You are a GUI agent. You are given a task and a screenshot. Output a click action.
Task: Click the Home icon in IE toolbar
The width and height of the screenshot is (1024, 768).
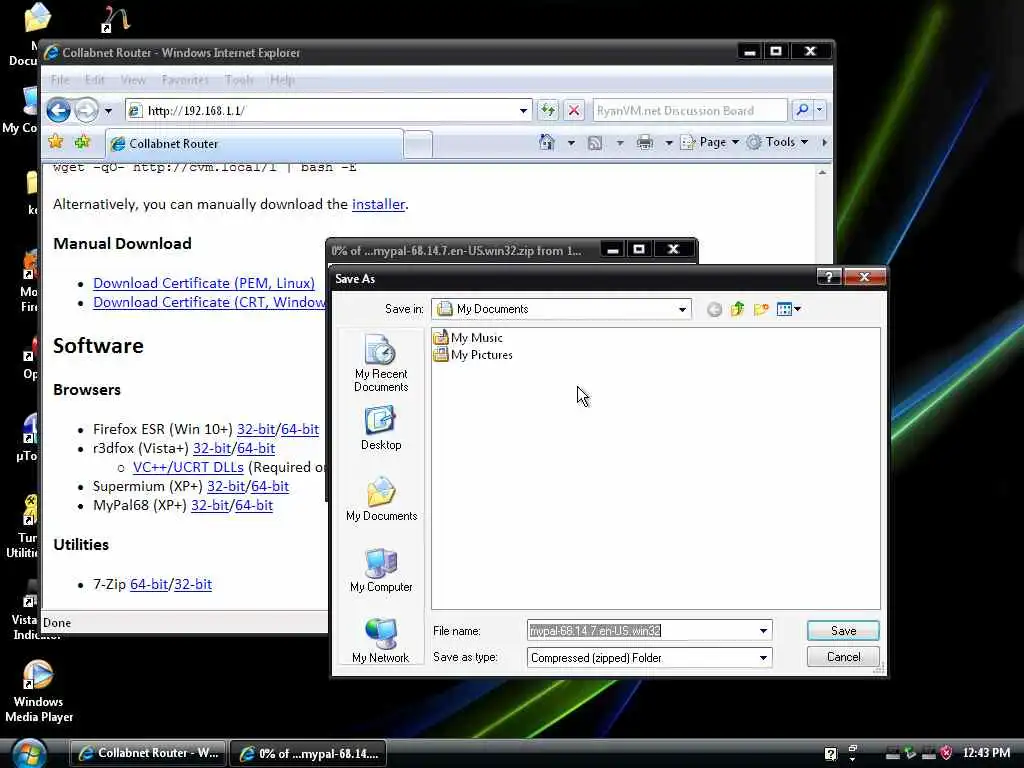tap(547, 142)
